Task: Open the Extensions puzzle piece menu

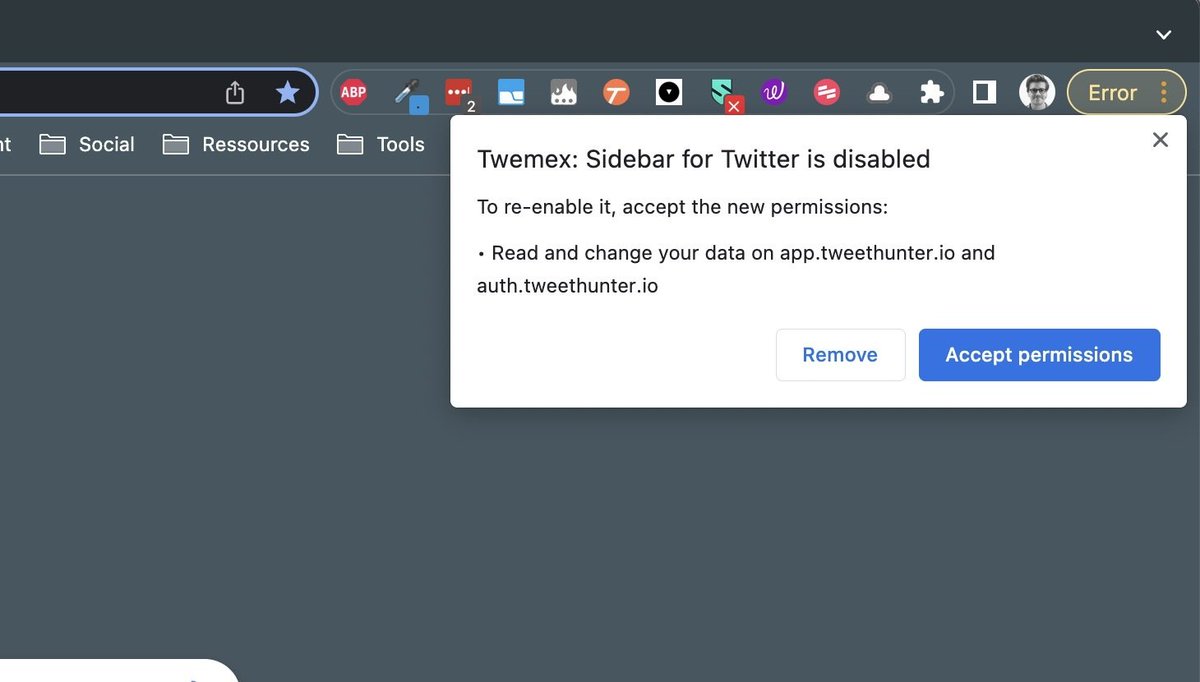Action: point(932,93)
